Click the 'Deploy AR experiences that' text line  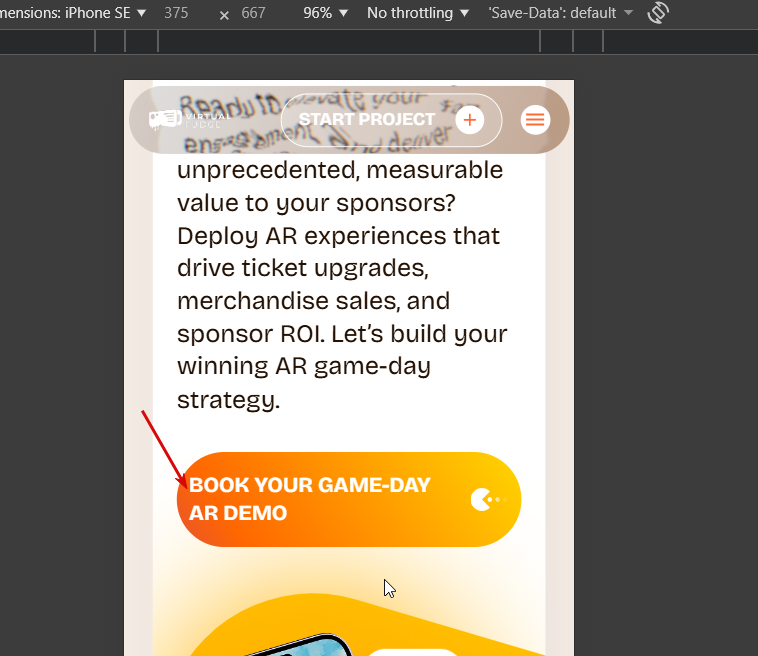[x=338, y=236]
